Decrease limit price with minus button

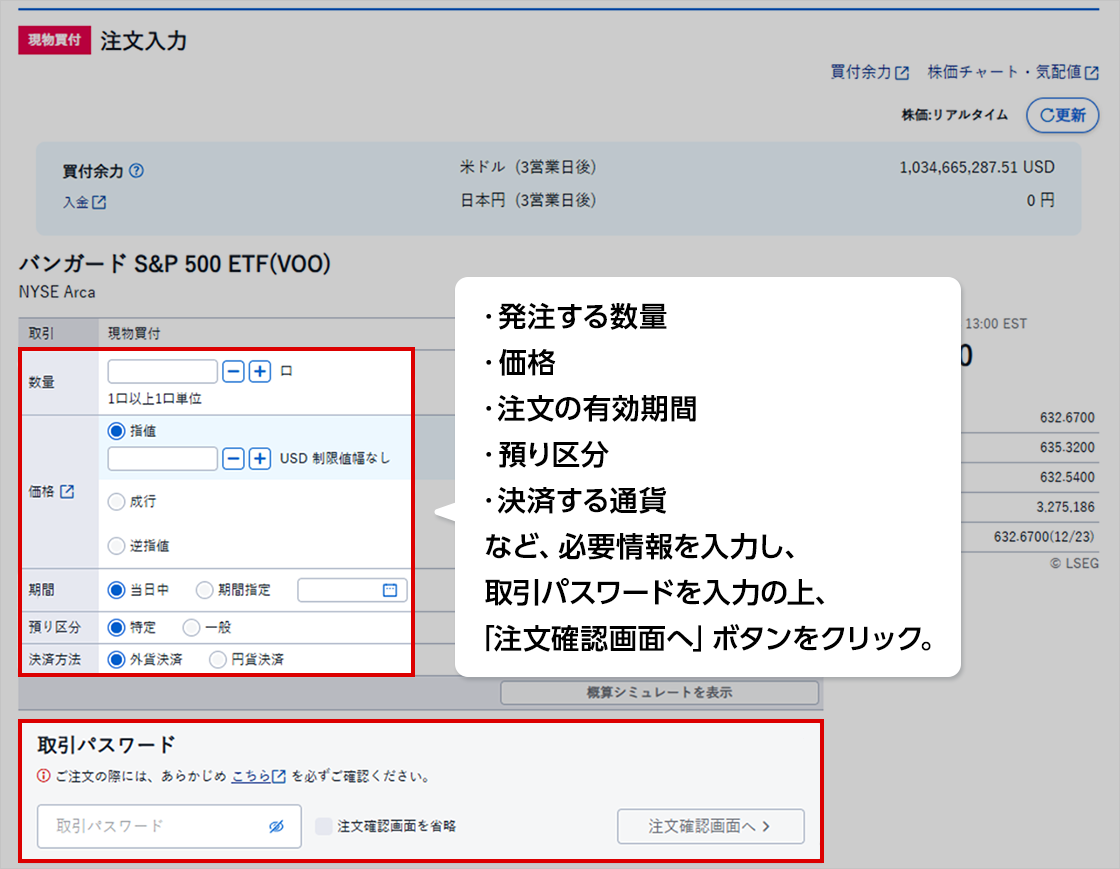click(233, 458)
